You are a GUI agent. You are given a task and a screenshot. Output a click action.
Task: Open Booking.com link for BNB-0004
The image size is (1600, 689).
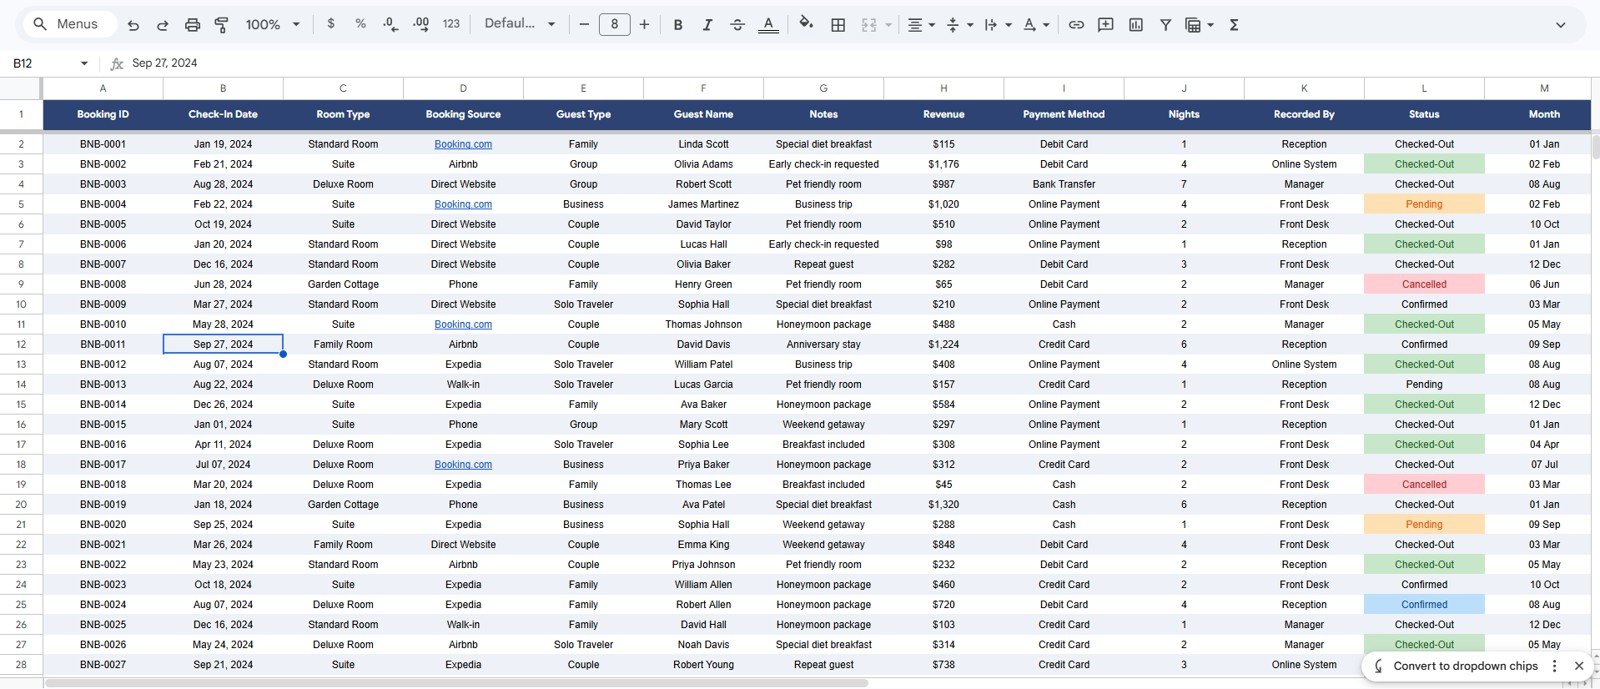pos(463,204)
